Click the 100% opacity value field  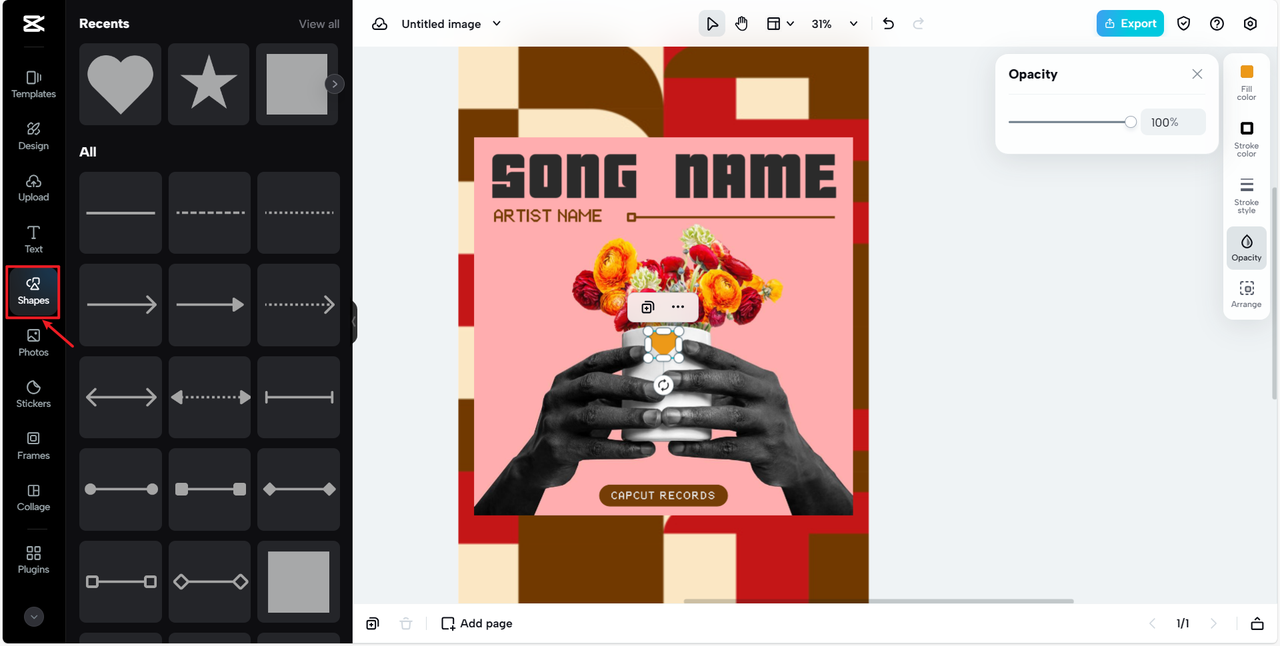1173,122
